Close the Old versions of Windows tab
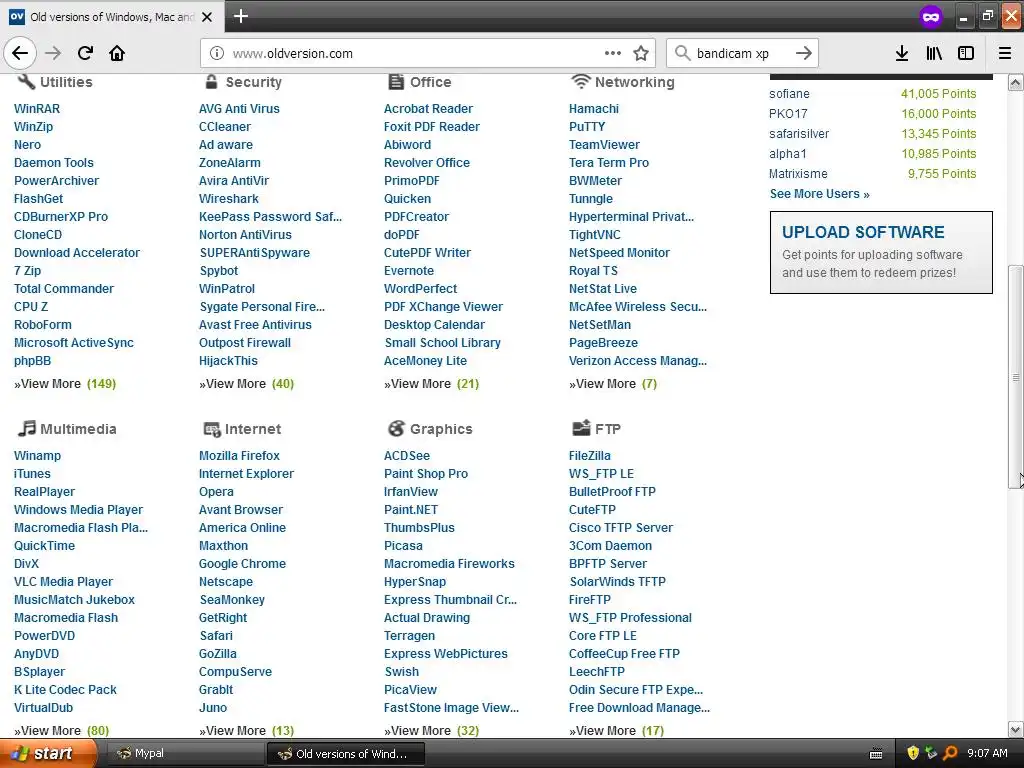The height and width of the screenshot is (768, 1024). 207,17
